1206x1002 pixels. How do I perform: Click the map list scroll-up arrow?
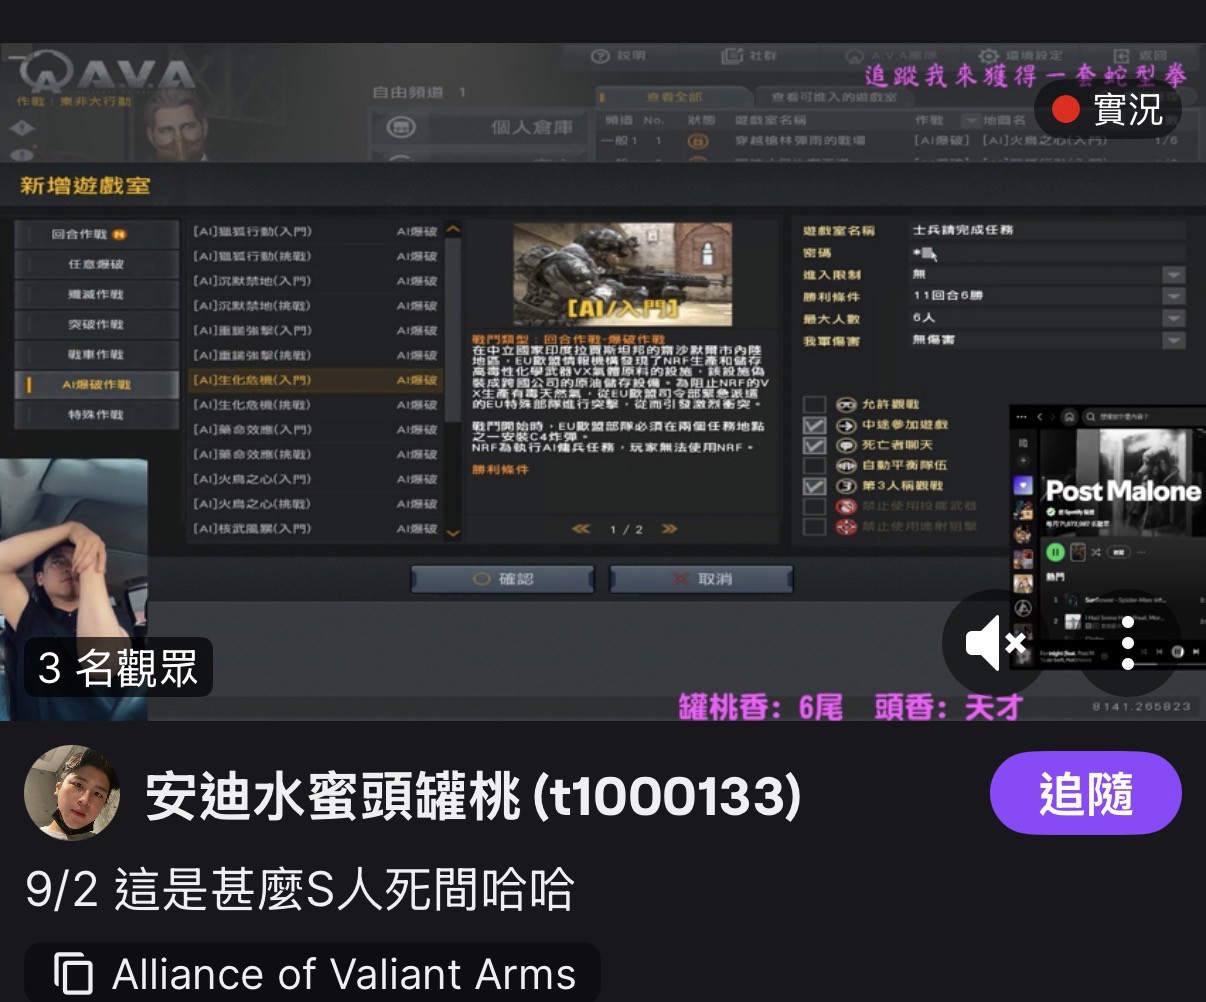coord(453,230)
